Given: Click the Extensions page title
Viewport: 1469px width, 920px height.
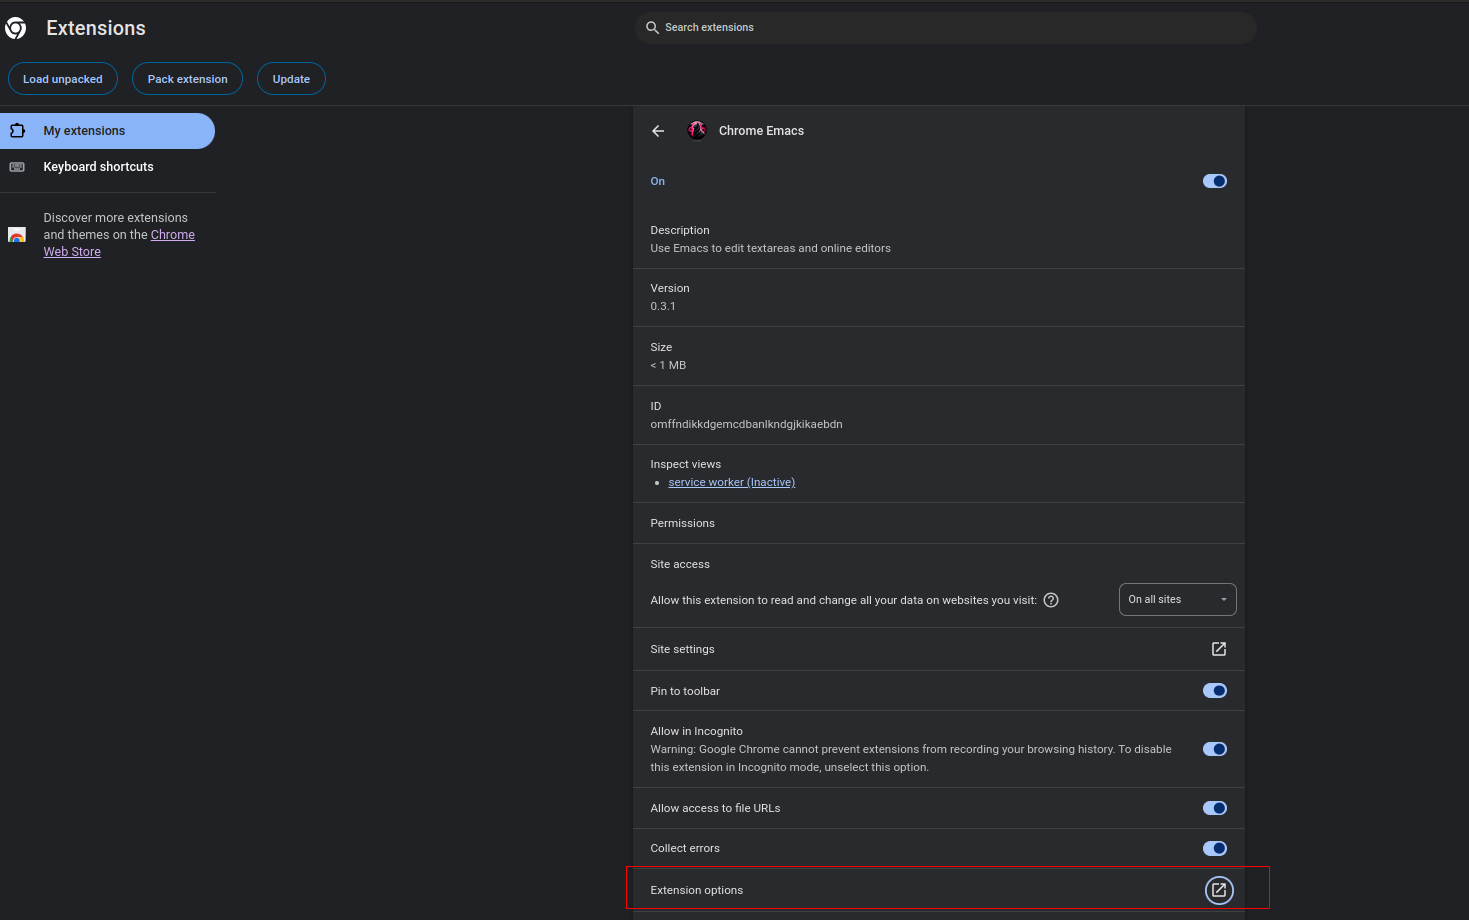Looking at the screenshot, I should [96, 28].
